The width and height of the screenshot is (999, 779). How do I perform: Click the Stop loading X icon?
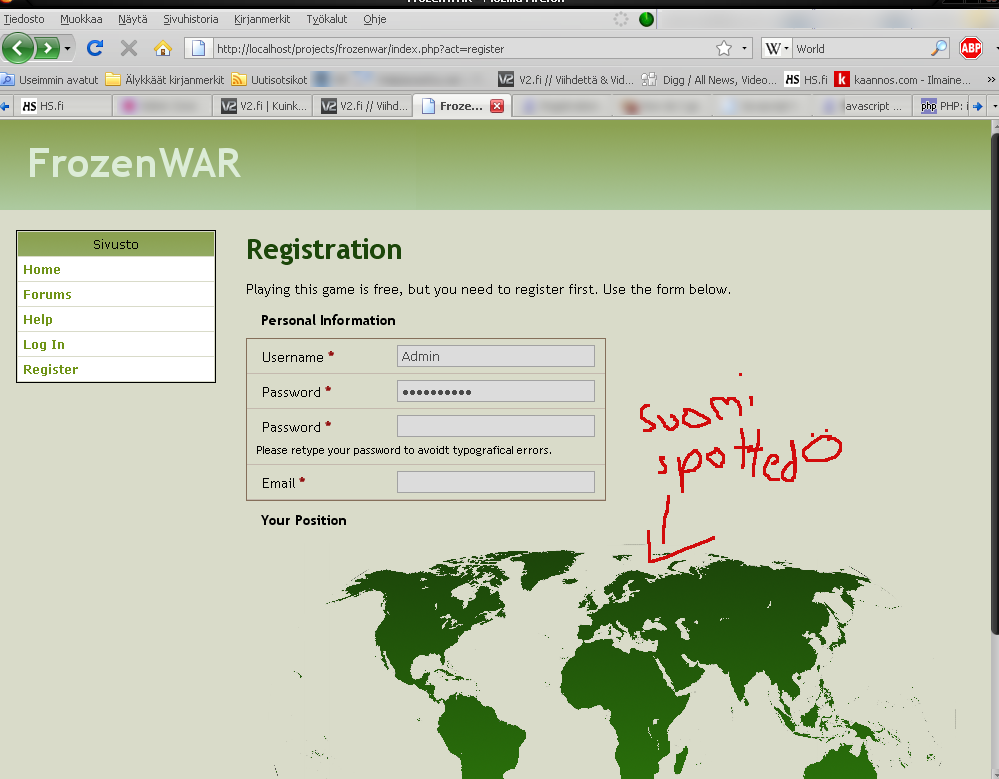coord(128,48)
